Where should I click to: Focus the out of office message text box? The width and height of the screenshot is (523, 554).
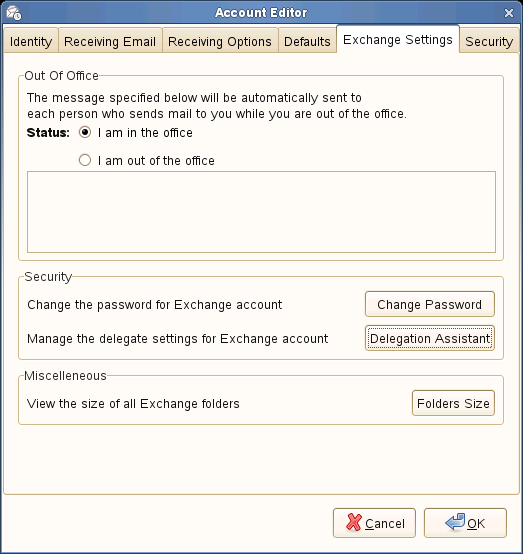[x=262, y=212]
